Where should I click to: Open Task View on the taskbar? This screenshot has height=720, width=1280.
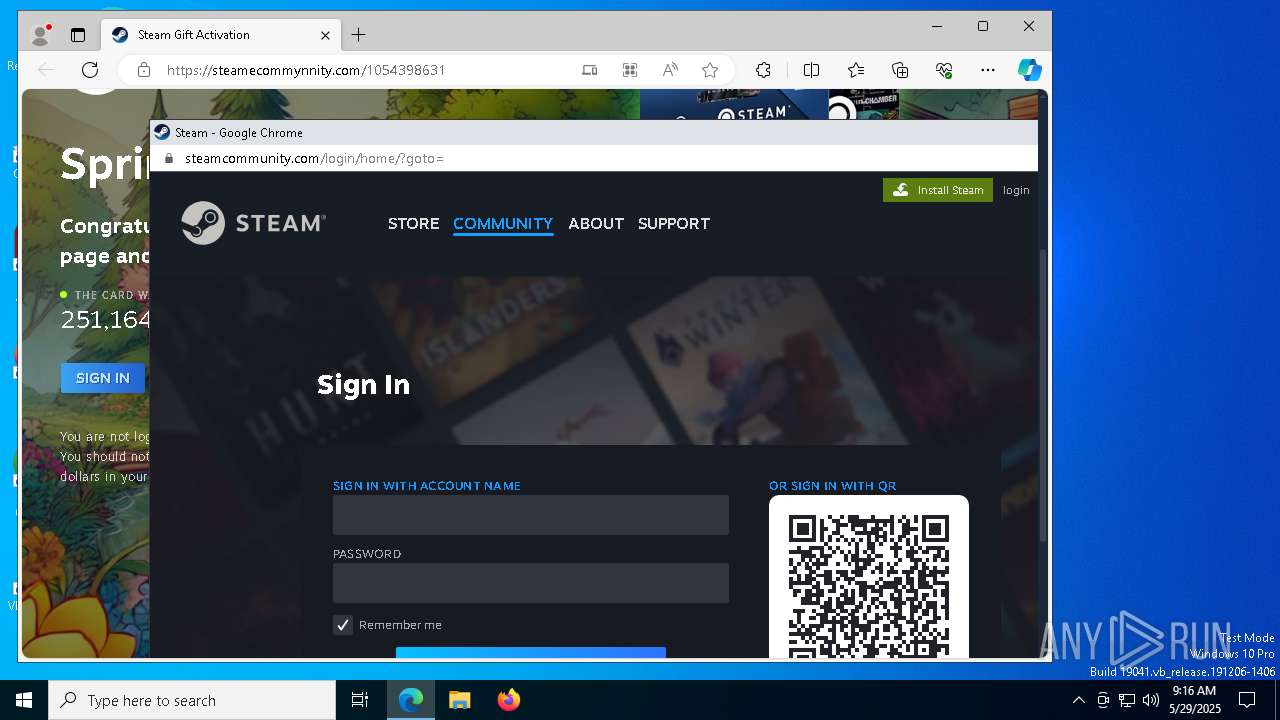[x=360, y=700]
